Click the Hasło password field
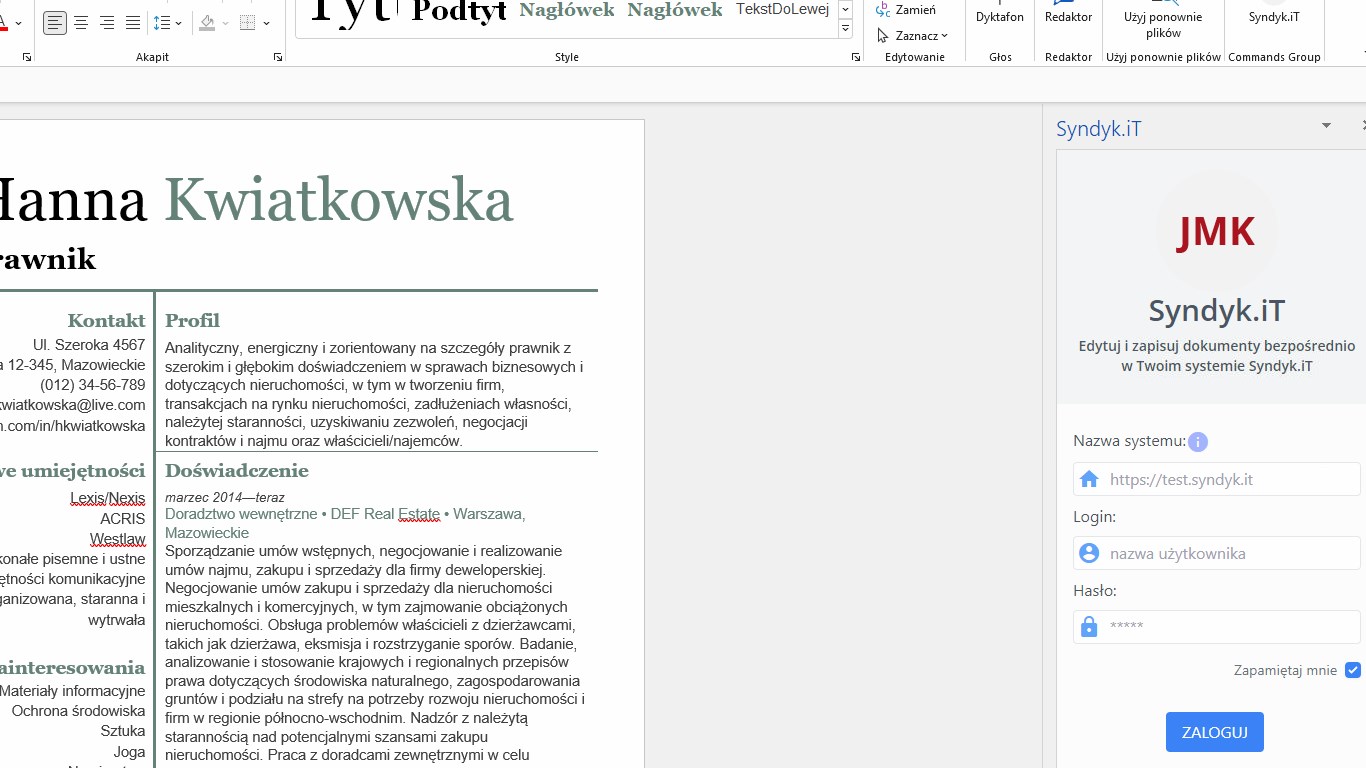Screen dimensions: 1366x768 1217,627
